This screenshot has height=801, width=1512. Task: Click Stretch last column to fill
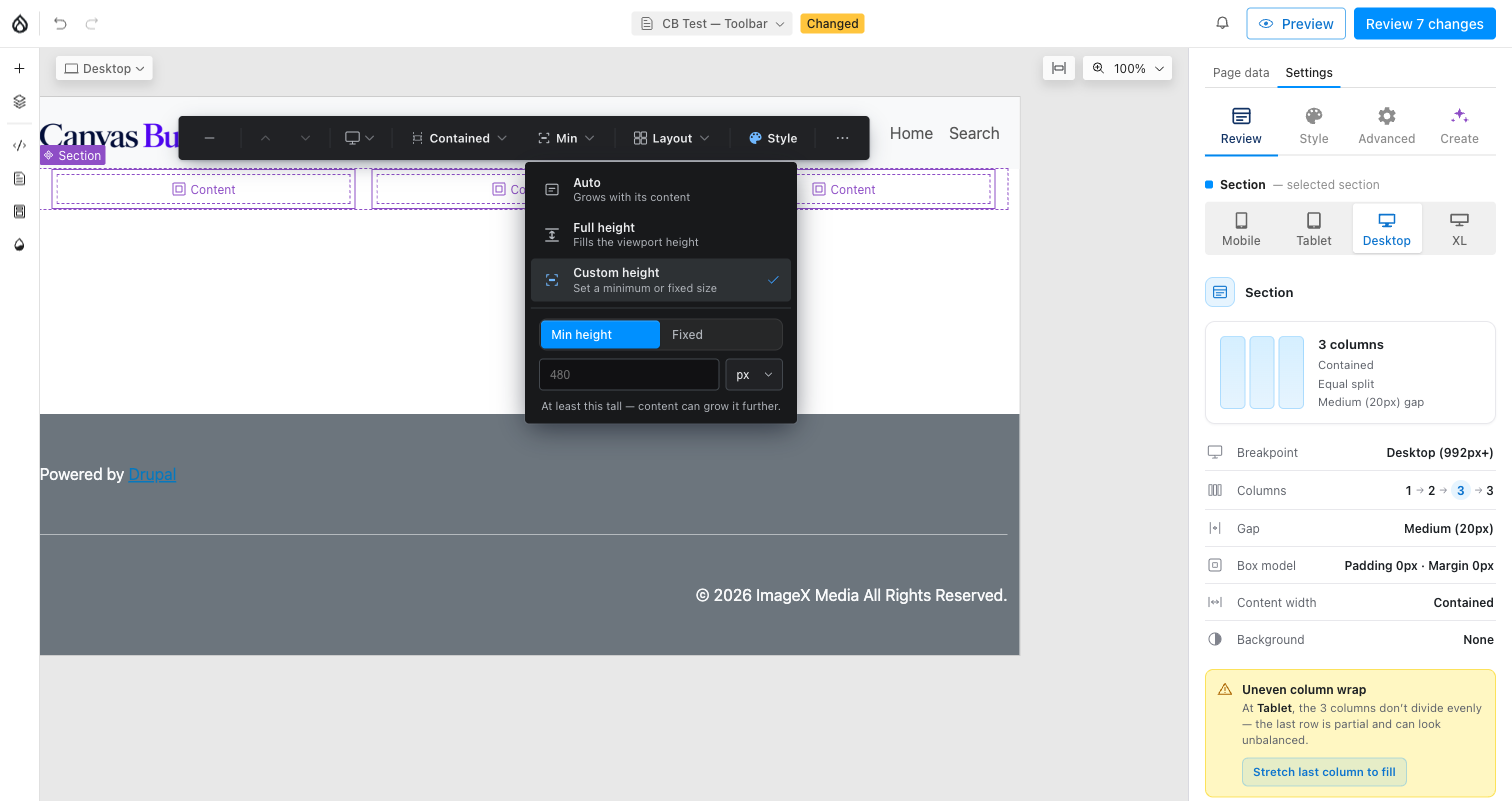(1324, 772)
